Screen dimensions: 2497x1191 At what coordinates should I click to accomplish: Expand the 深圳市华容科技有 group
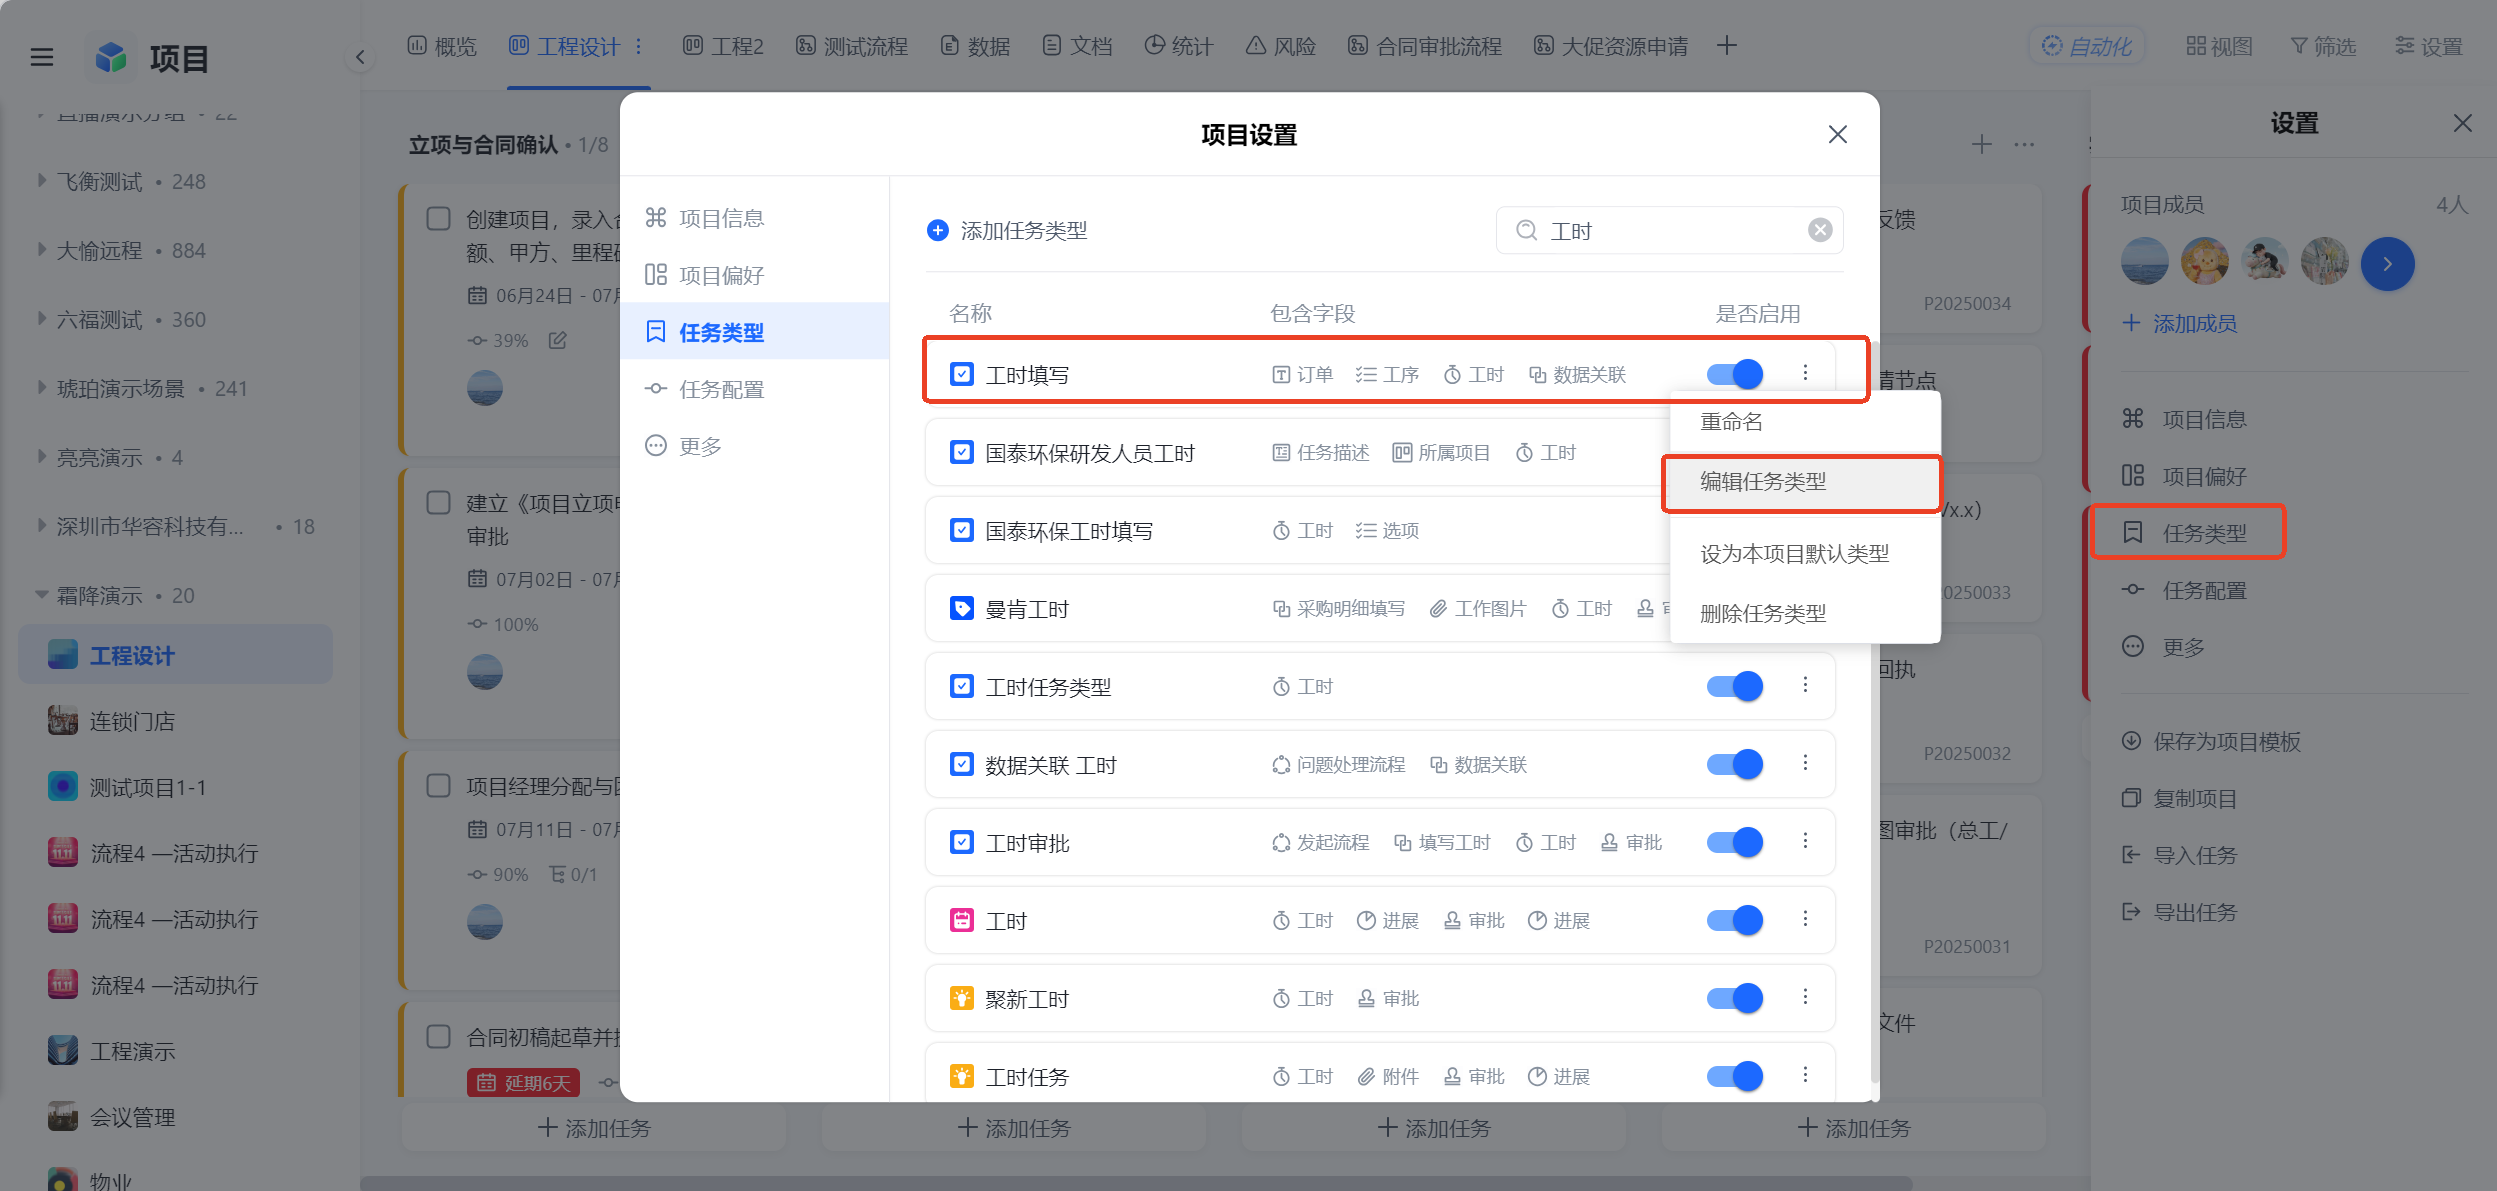point(42,526)
